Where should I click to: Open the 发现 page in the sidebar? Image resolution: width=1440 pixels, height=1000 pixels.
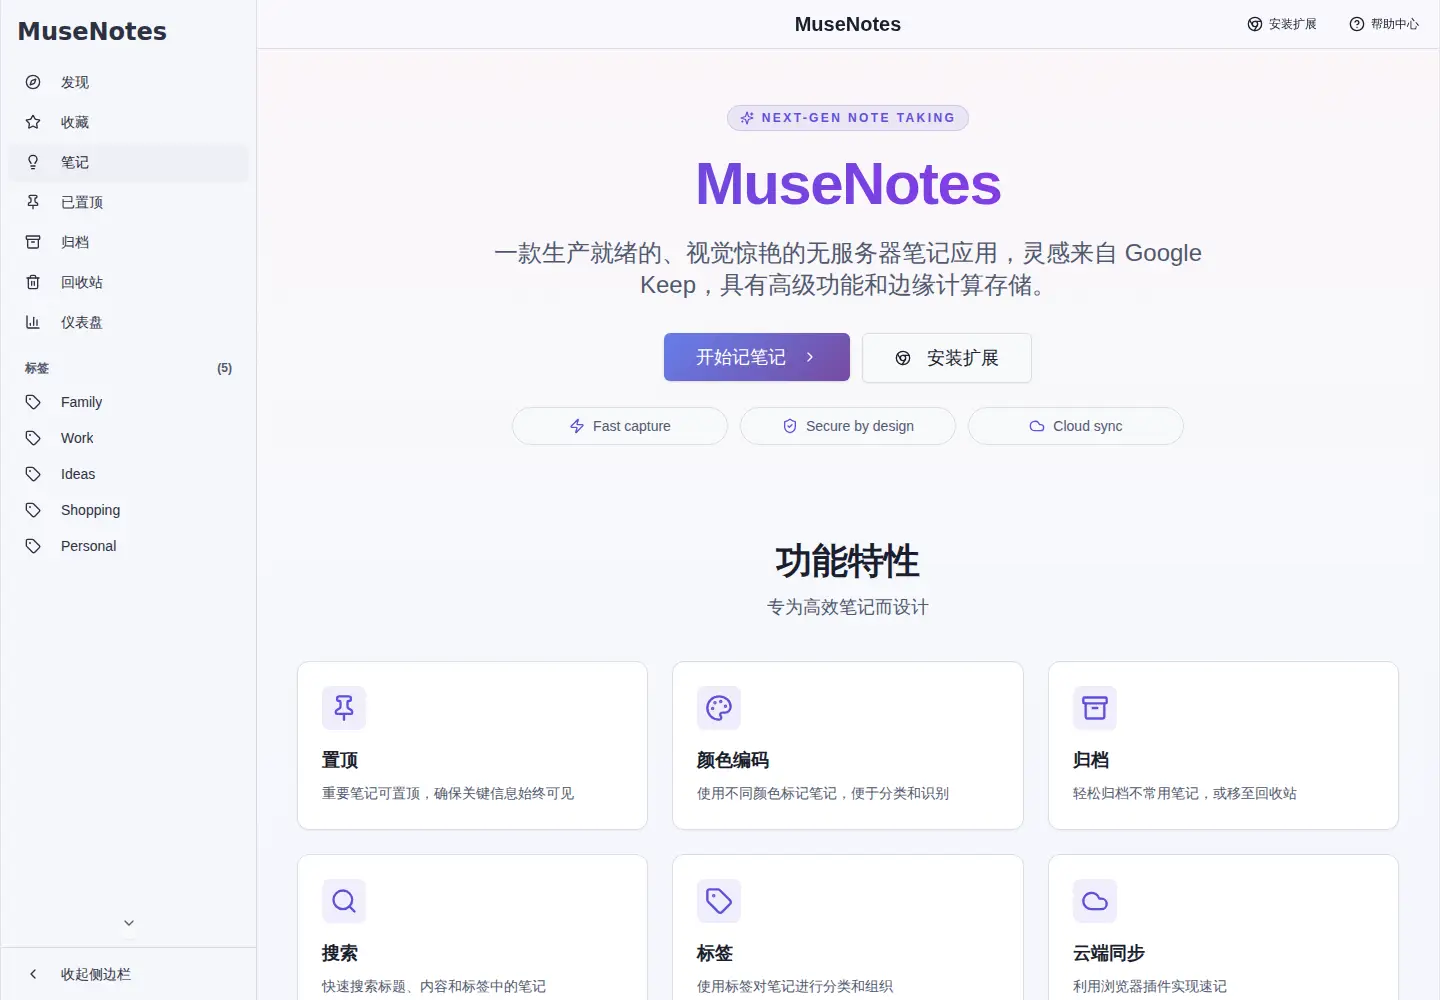pos(128,82)
